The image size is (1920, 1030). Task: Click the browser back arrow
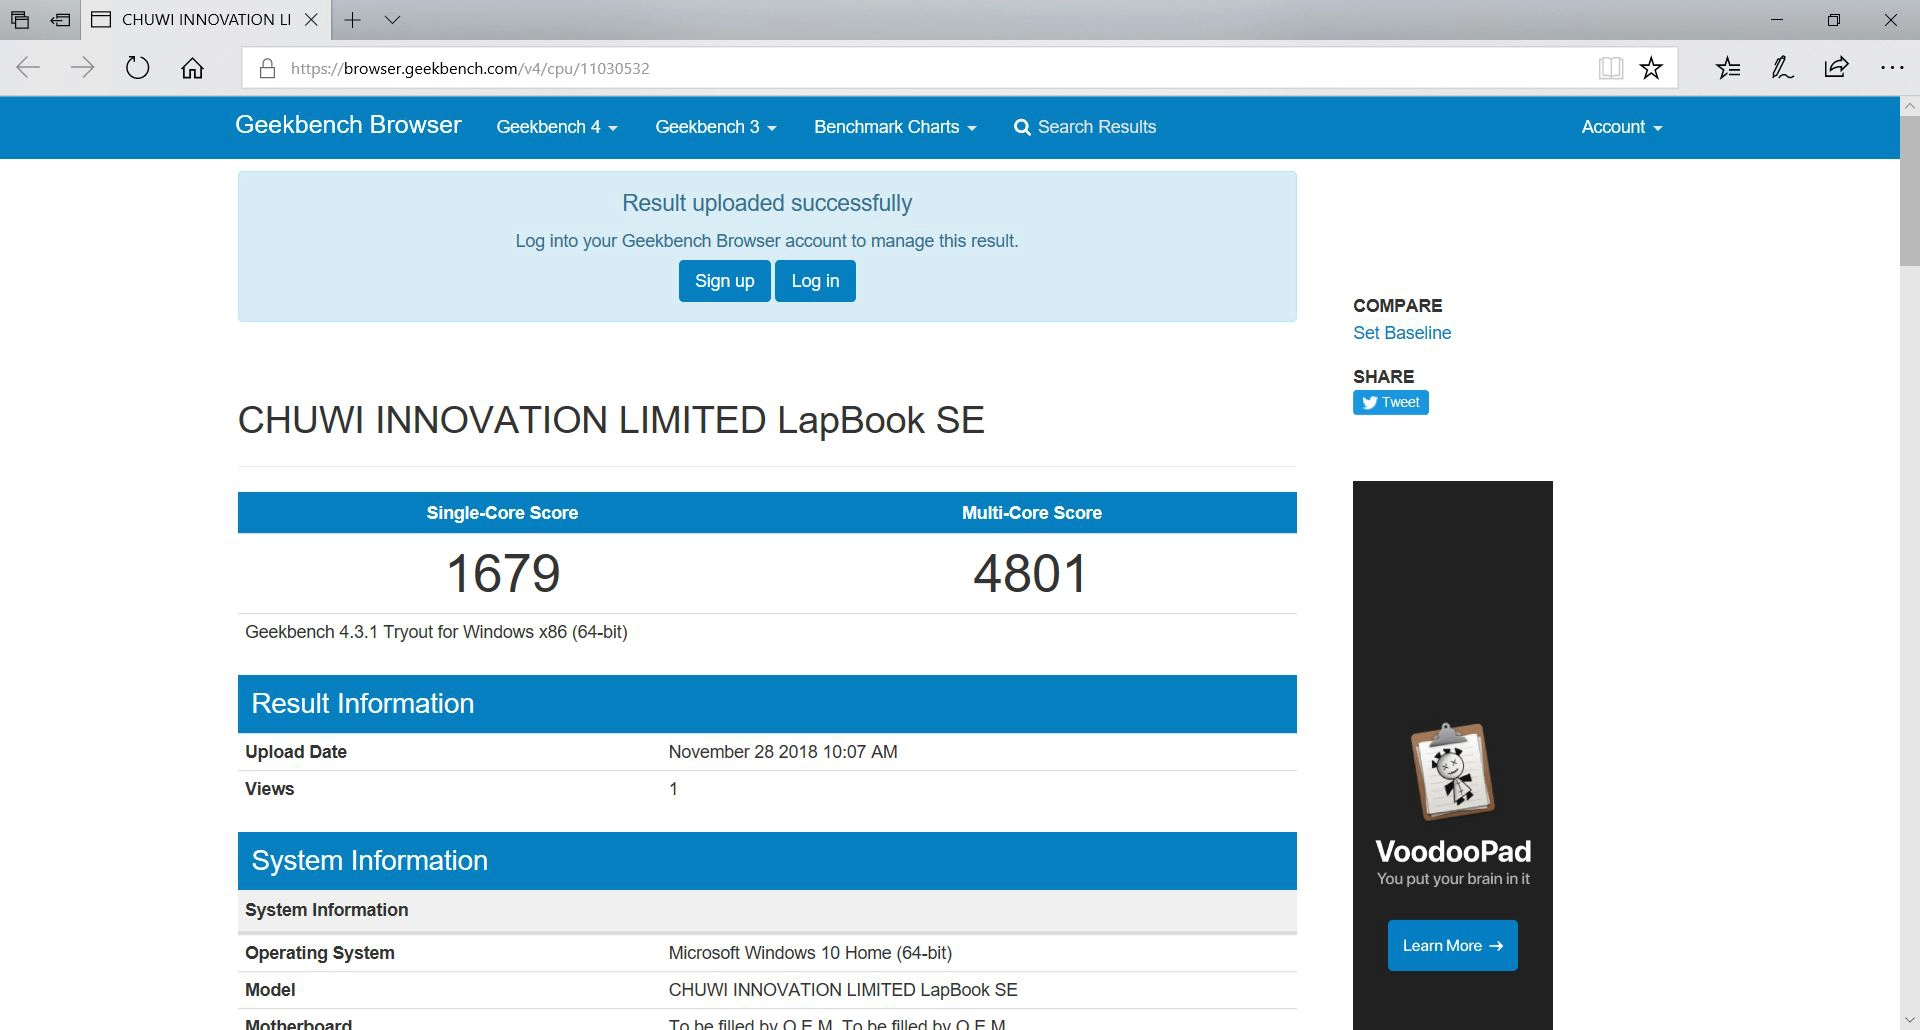click(x=28, y=68)
